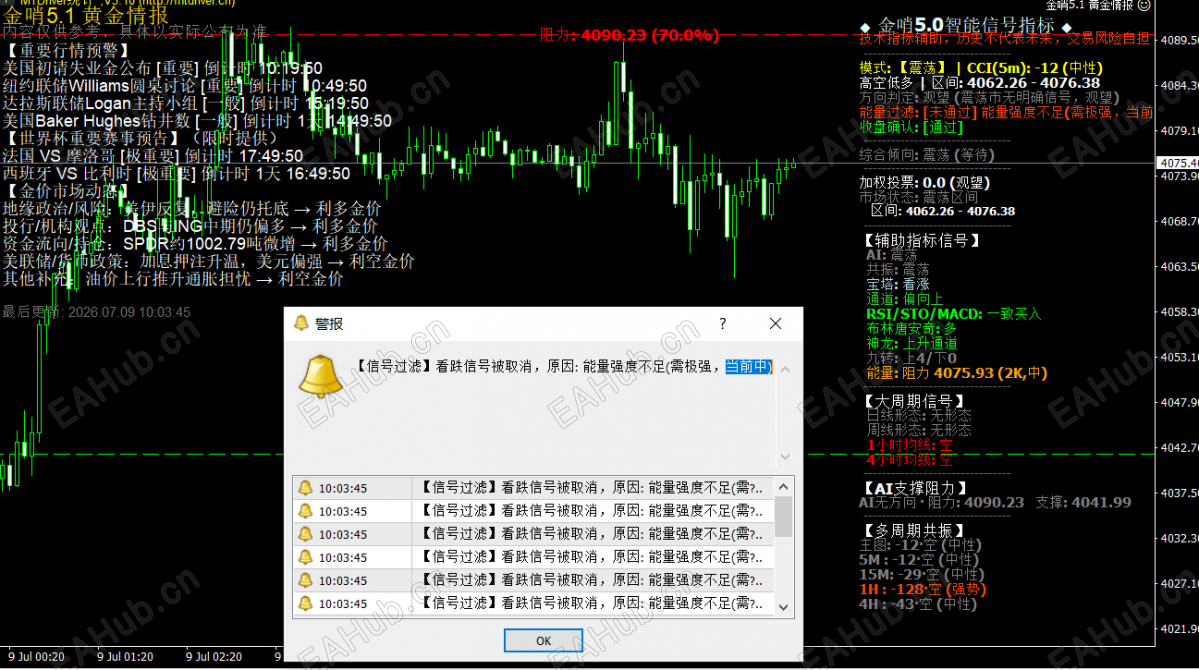Viewport: 1199px width, 670px height.
Task: Open help with the ? button
Action: pyautogui.click(x=723, y=324)
